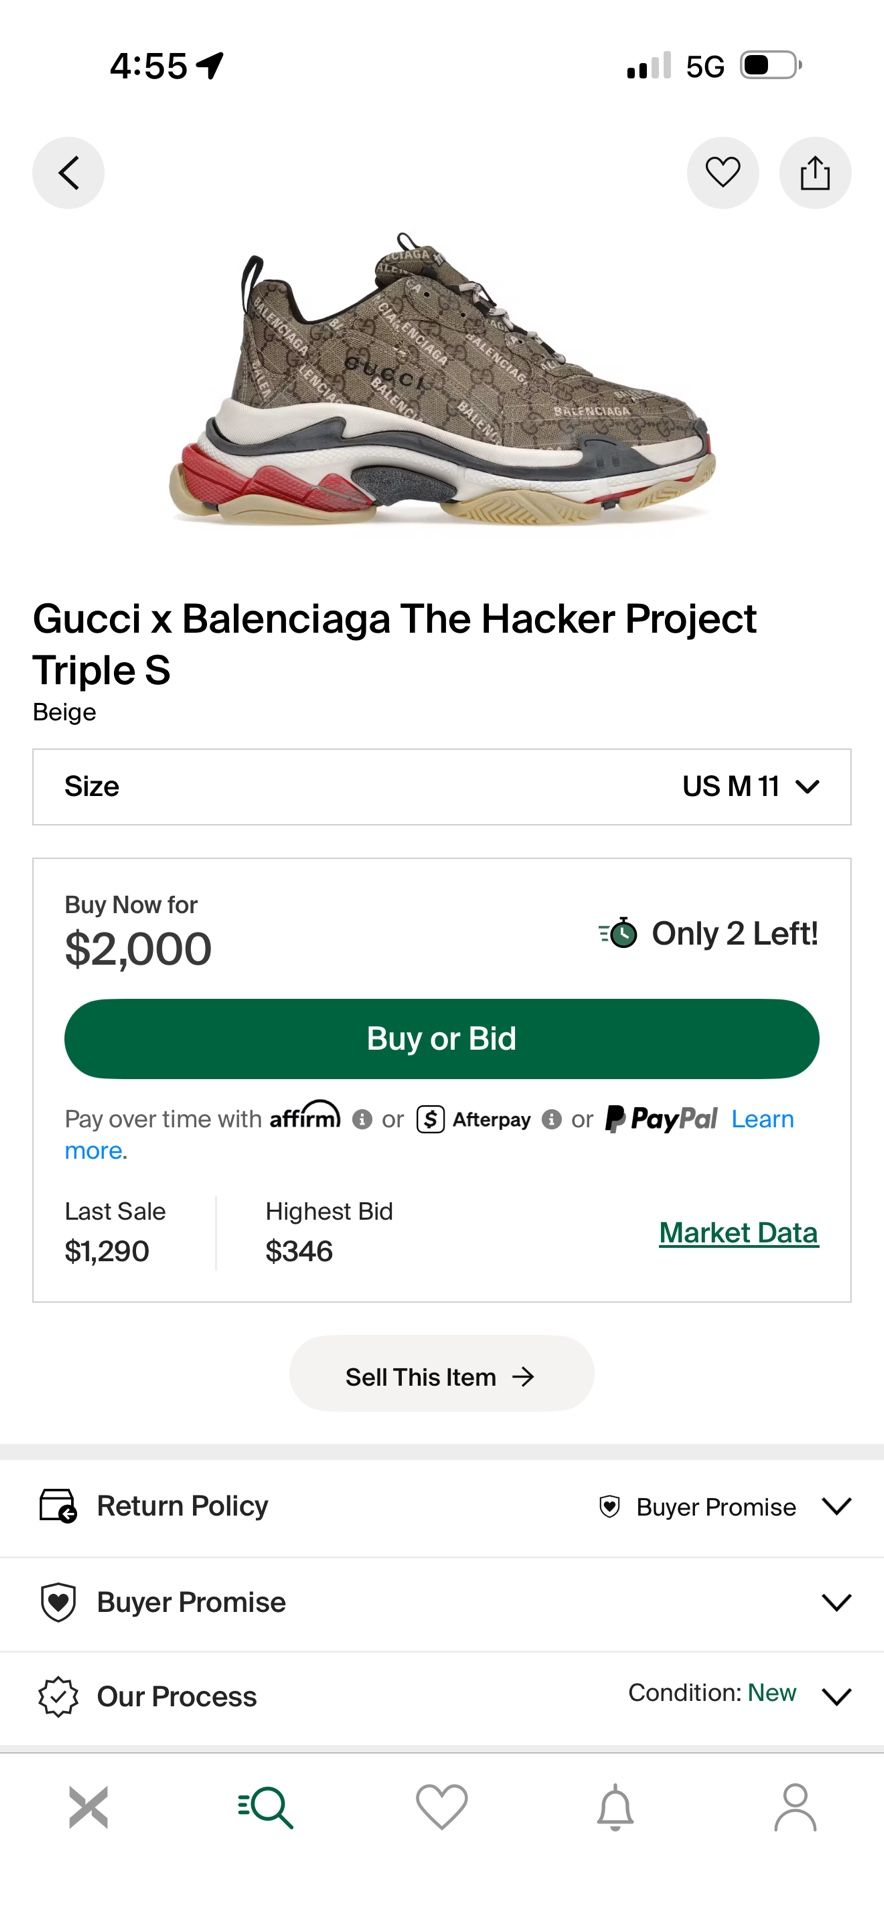Image resolution: width=884 pixels, height=1920 pixels.
Task: Tap the info icon next to Afterpay
Action: click(551, 1120)
